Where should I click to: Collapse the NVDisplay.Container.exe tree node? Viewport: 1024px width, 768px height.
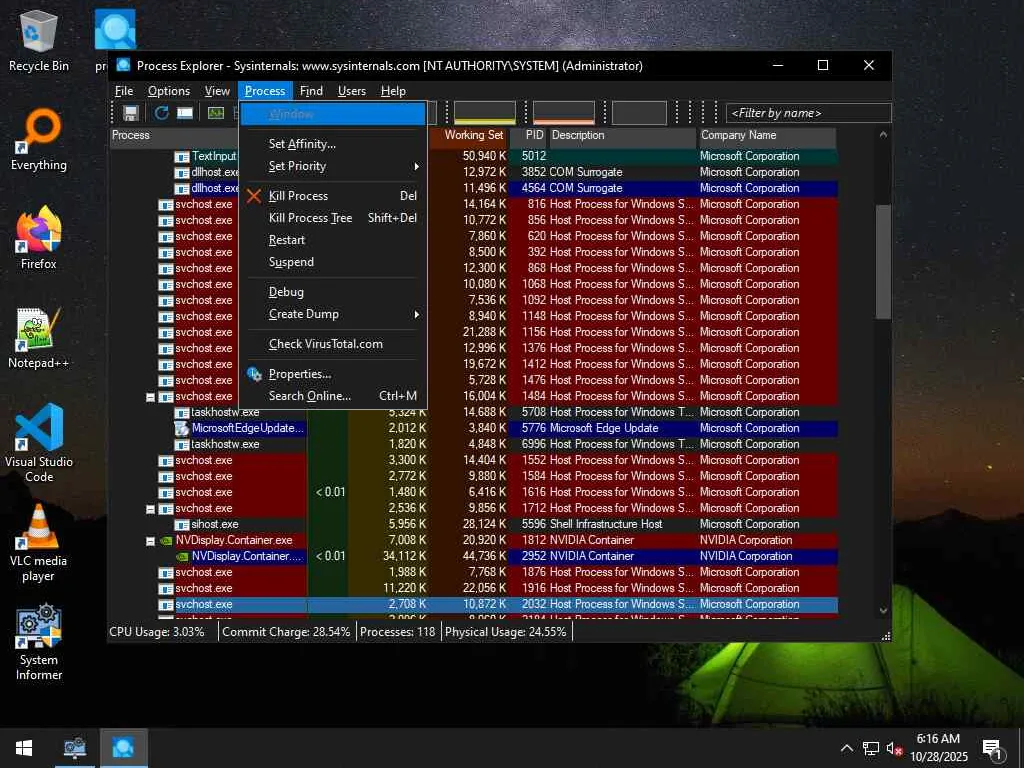tap(150, 541)
